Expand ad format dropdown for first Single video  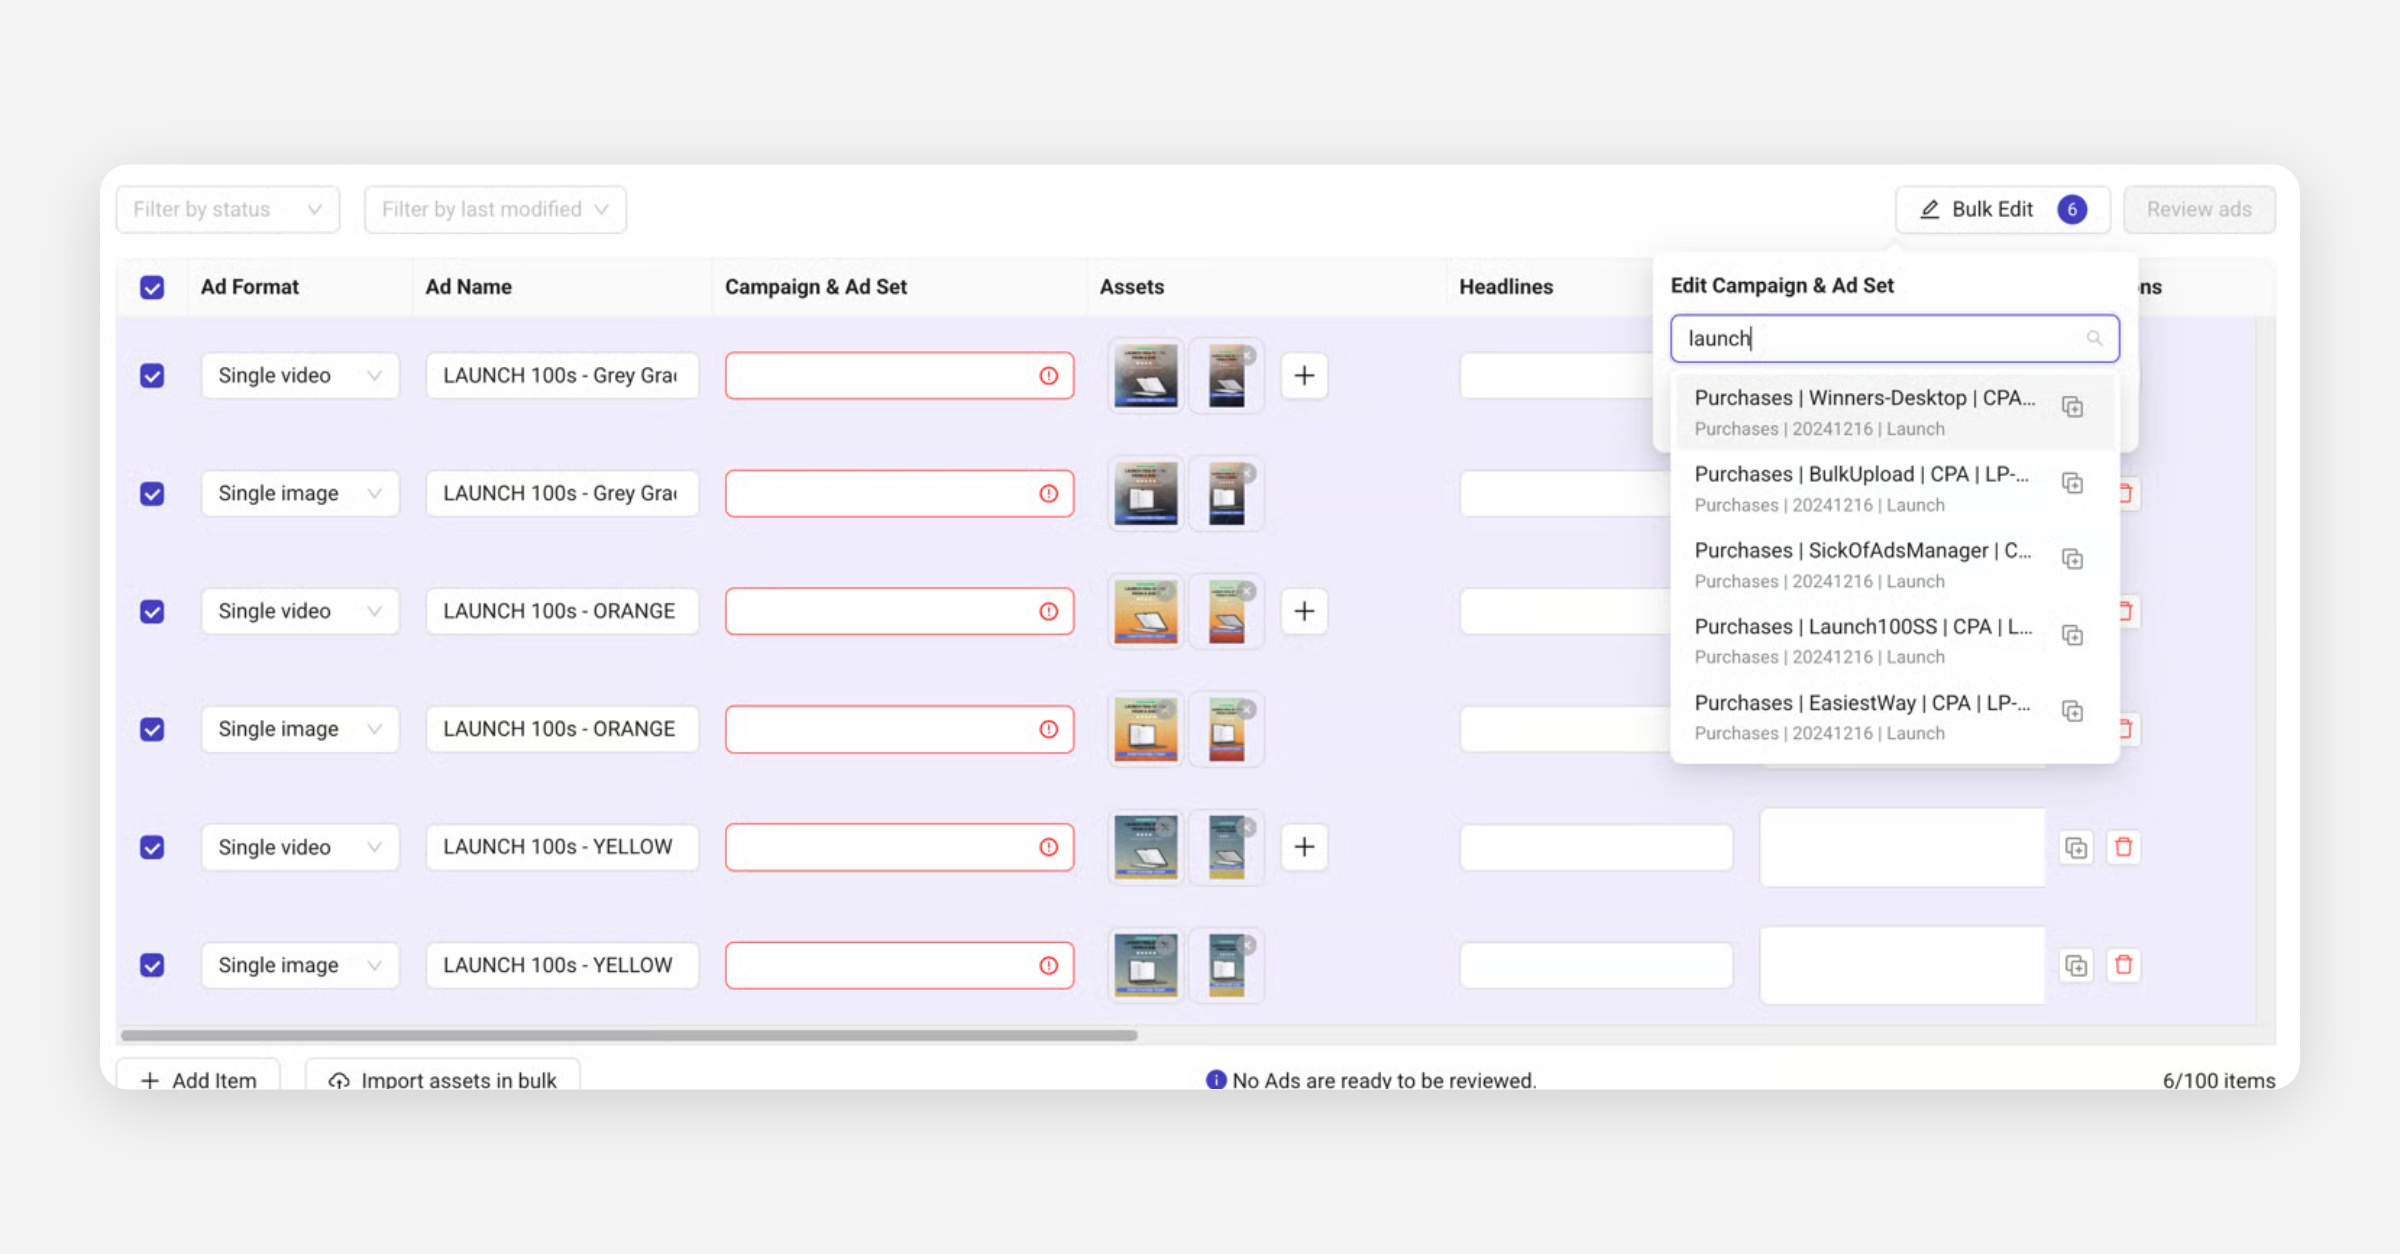(299, 376)
